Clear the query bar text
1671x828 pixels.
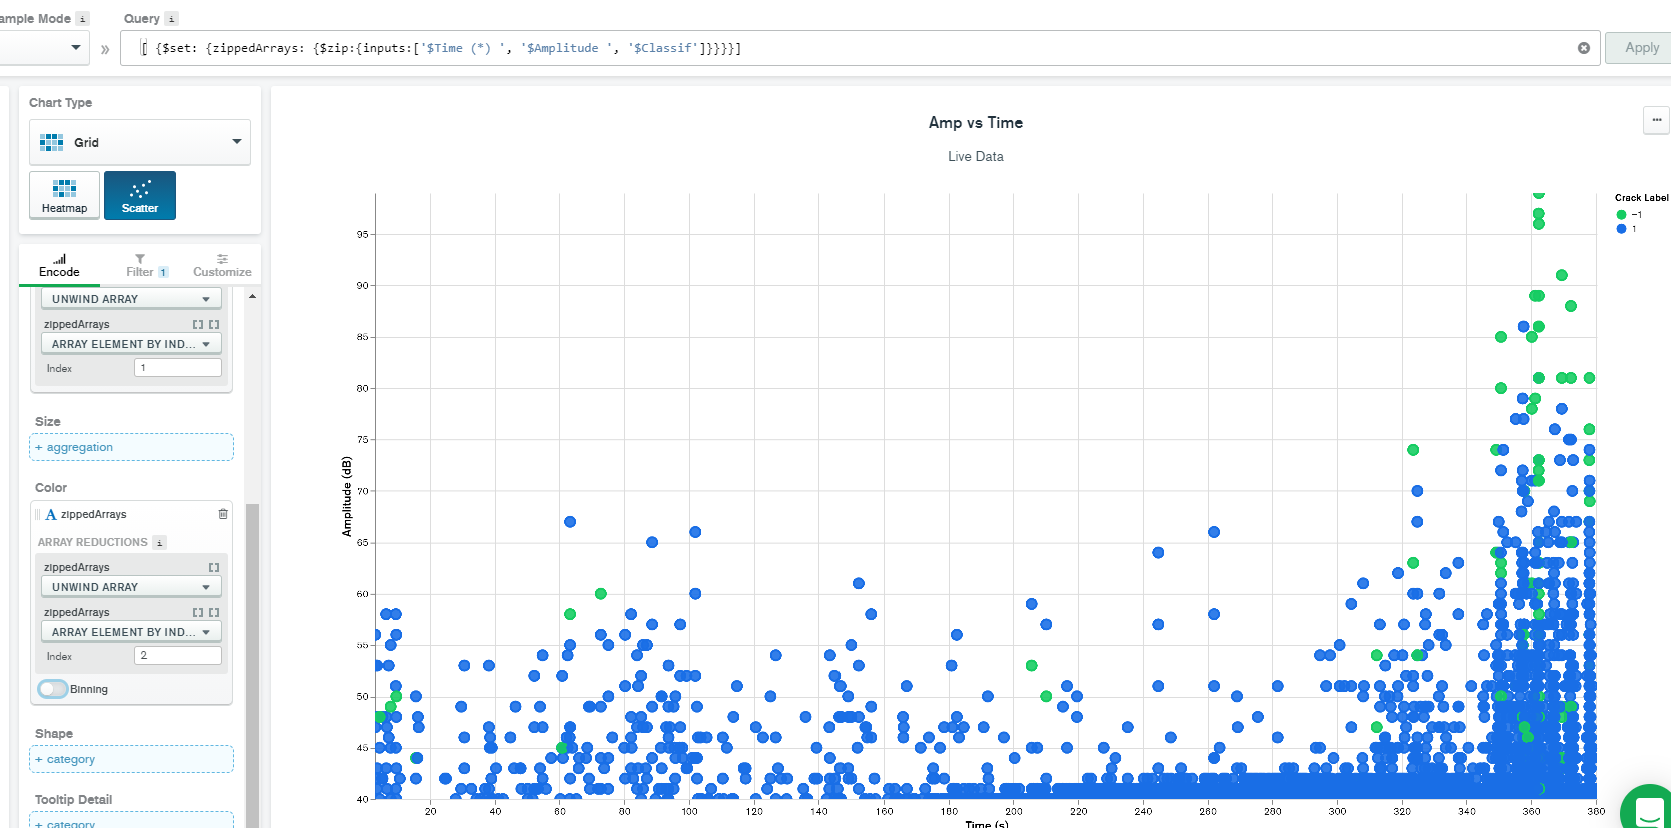(x=1584, y=48)
